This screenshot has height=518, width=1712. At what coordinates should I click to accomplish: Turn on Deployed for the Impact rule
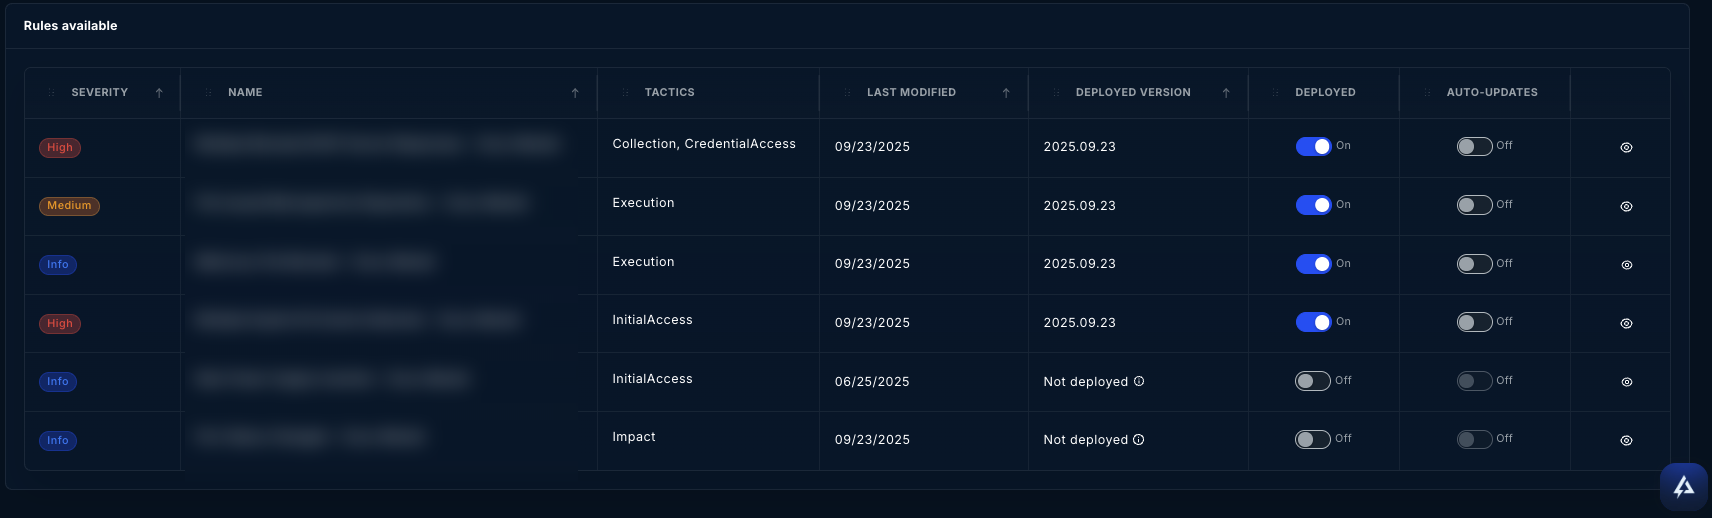pos(1313,439)
